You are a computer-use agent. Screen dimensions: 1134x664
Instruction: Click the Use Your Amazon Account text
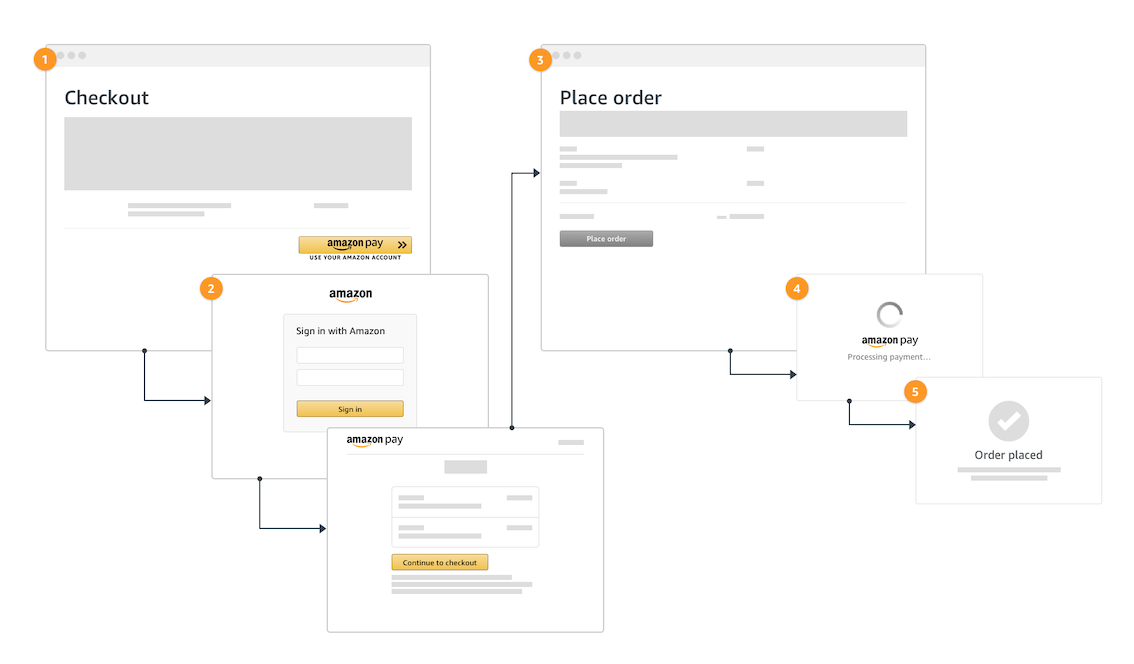355,257
